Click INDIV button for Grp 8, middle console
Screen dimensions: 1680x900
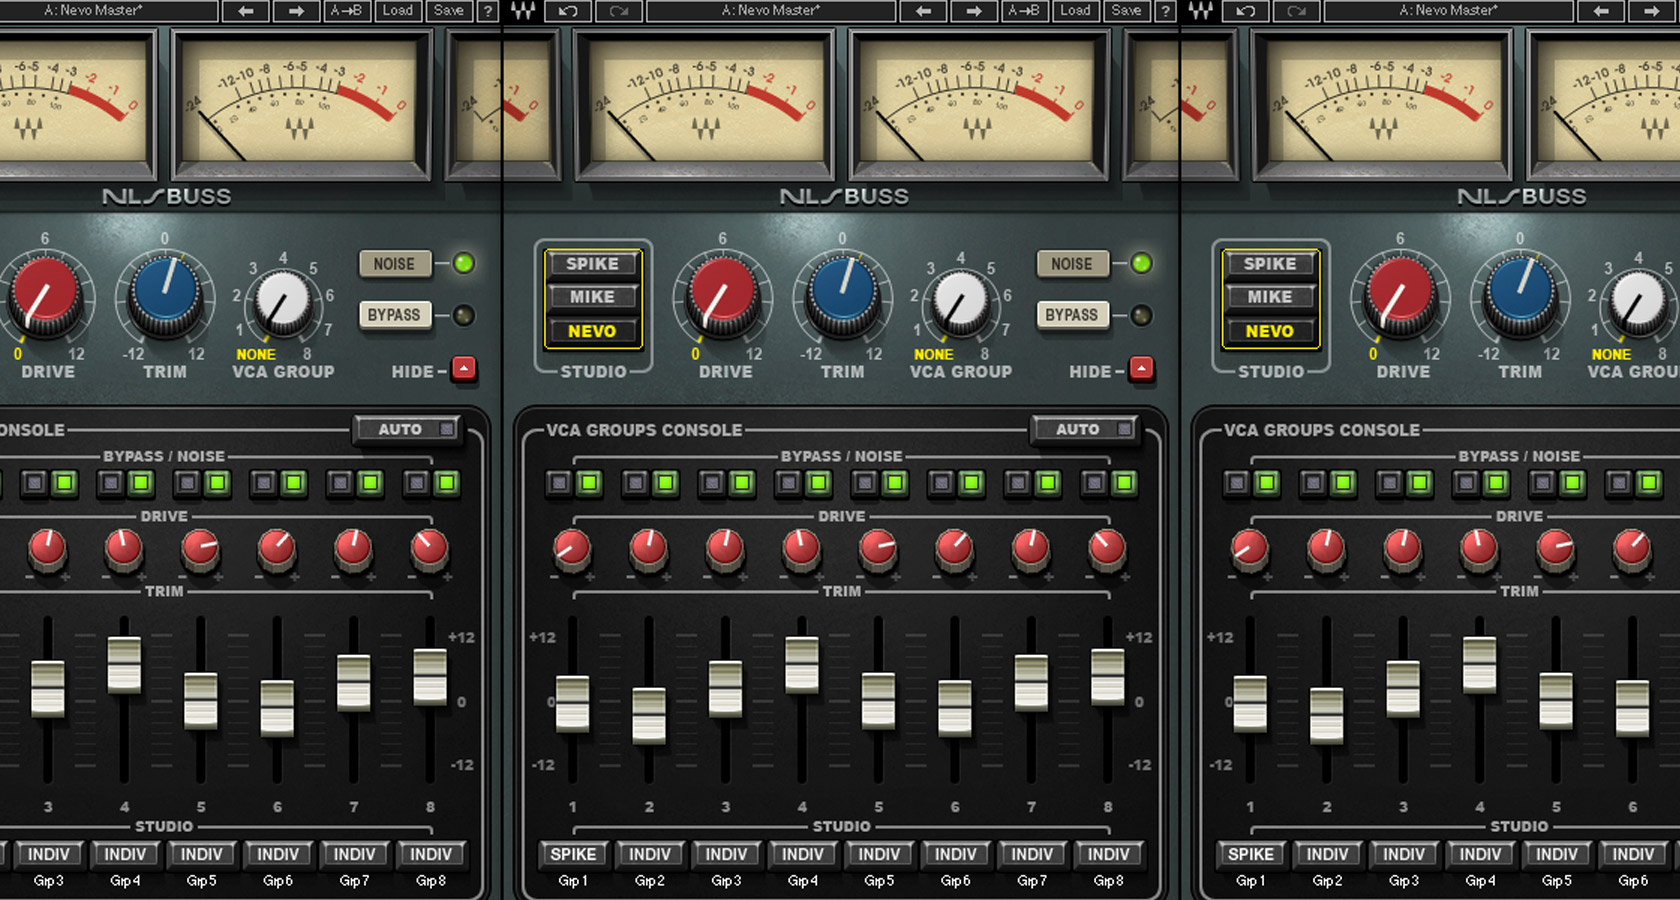(1108, 854)
